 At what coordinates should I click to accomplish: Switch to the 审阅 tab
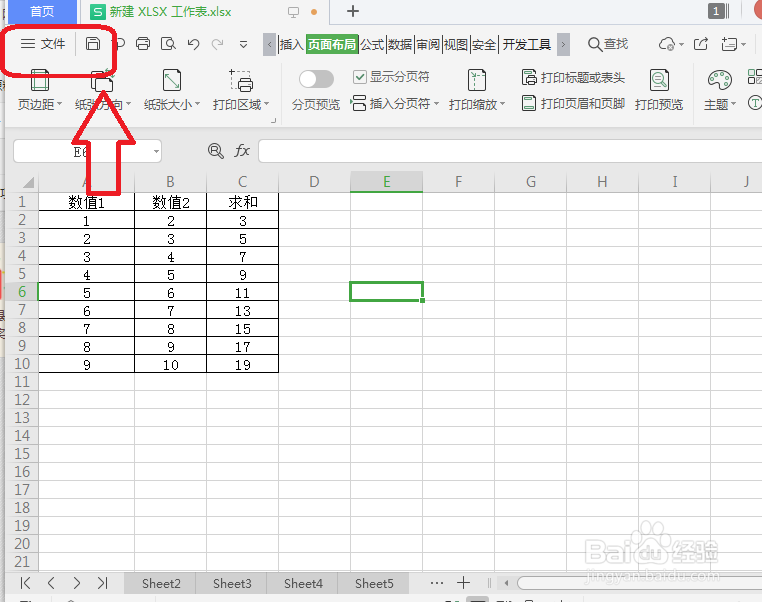click(428, 45)
